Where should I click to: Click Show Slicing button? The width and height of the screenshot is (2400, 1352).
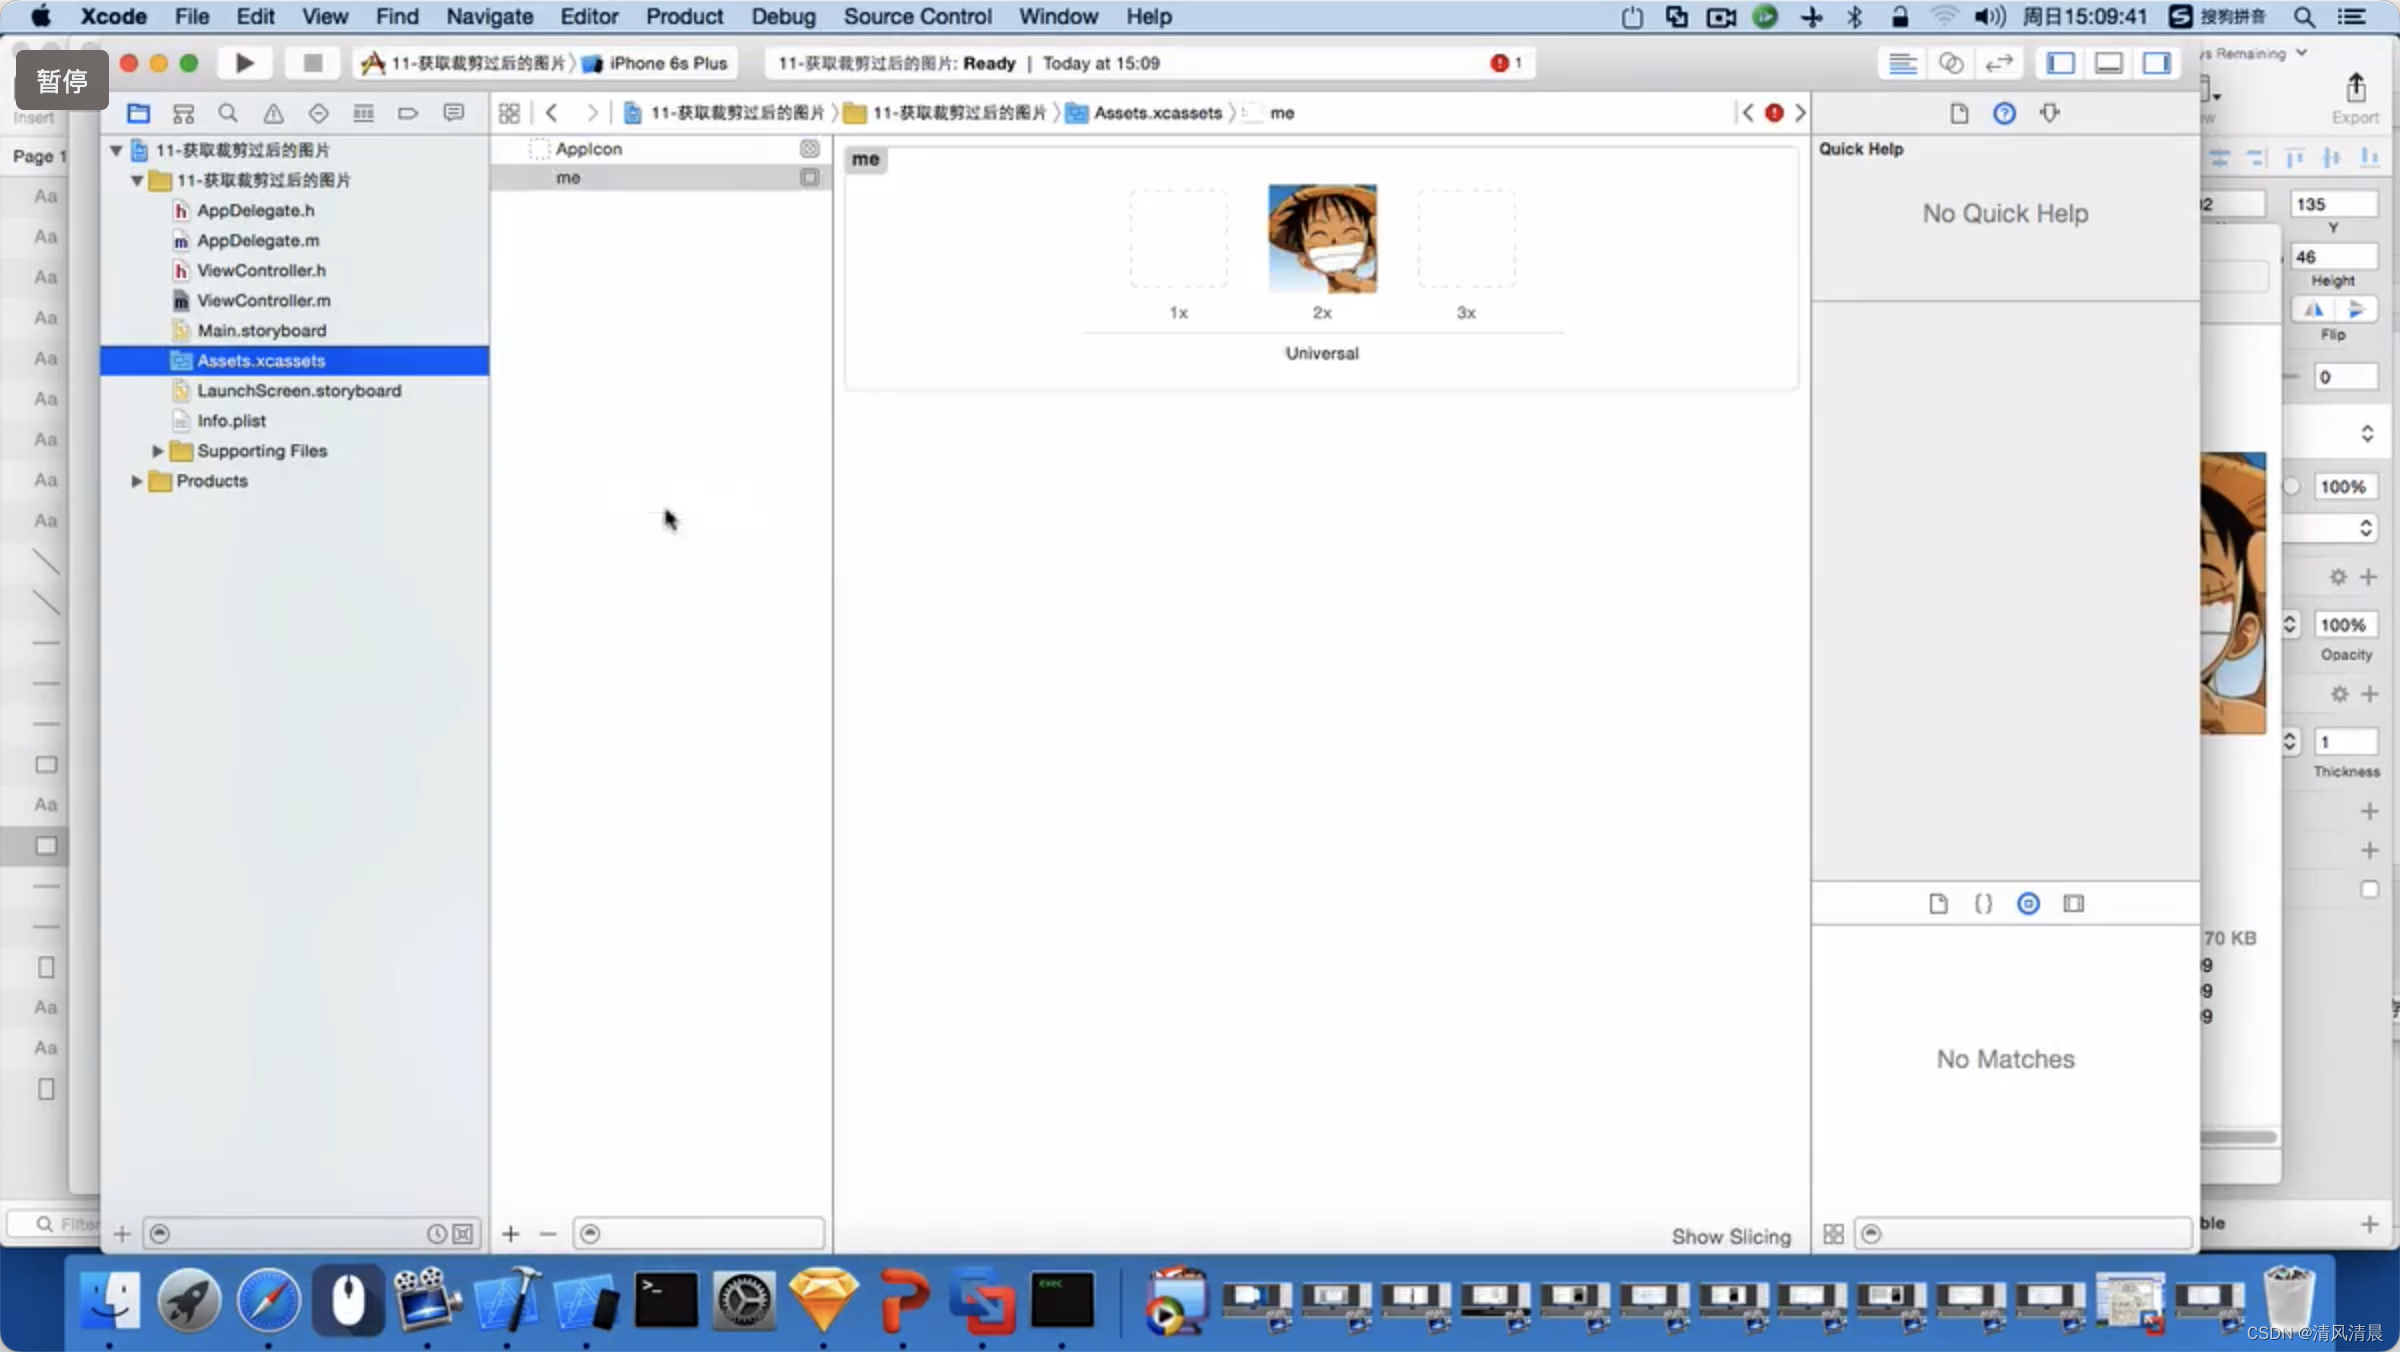(x=1731, y=1237)
